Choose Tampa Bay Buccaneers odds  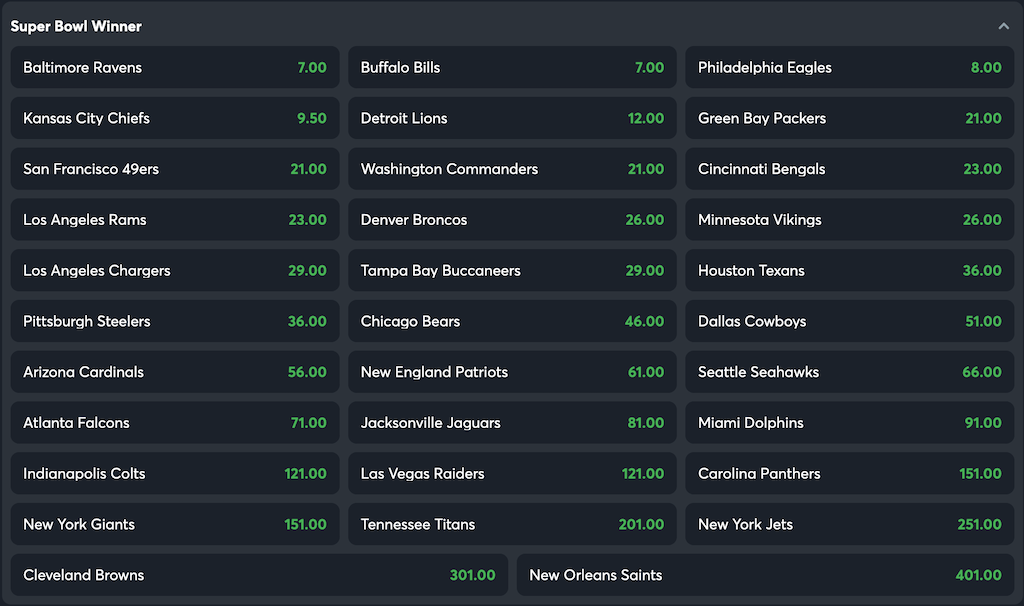point(512,270)
